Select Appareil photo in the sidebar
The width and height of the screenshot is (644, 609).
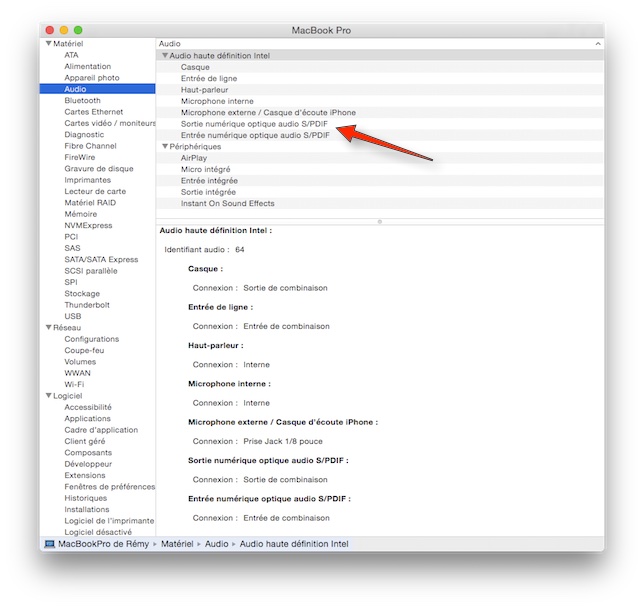[92, 78]
